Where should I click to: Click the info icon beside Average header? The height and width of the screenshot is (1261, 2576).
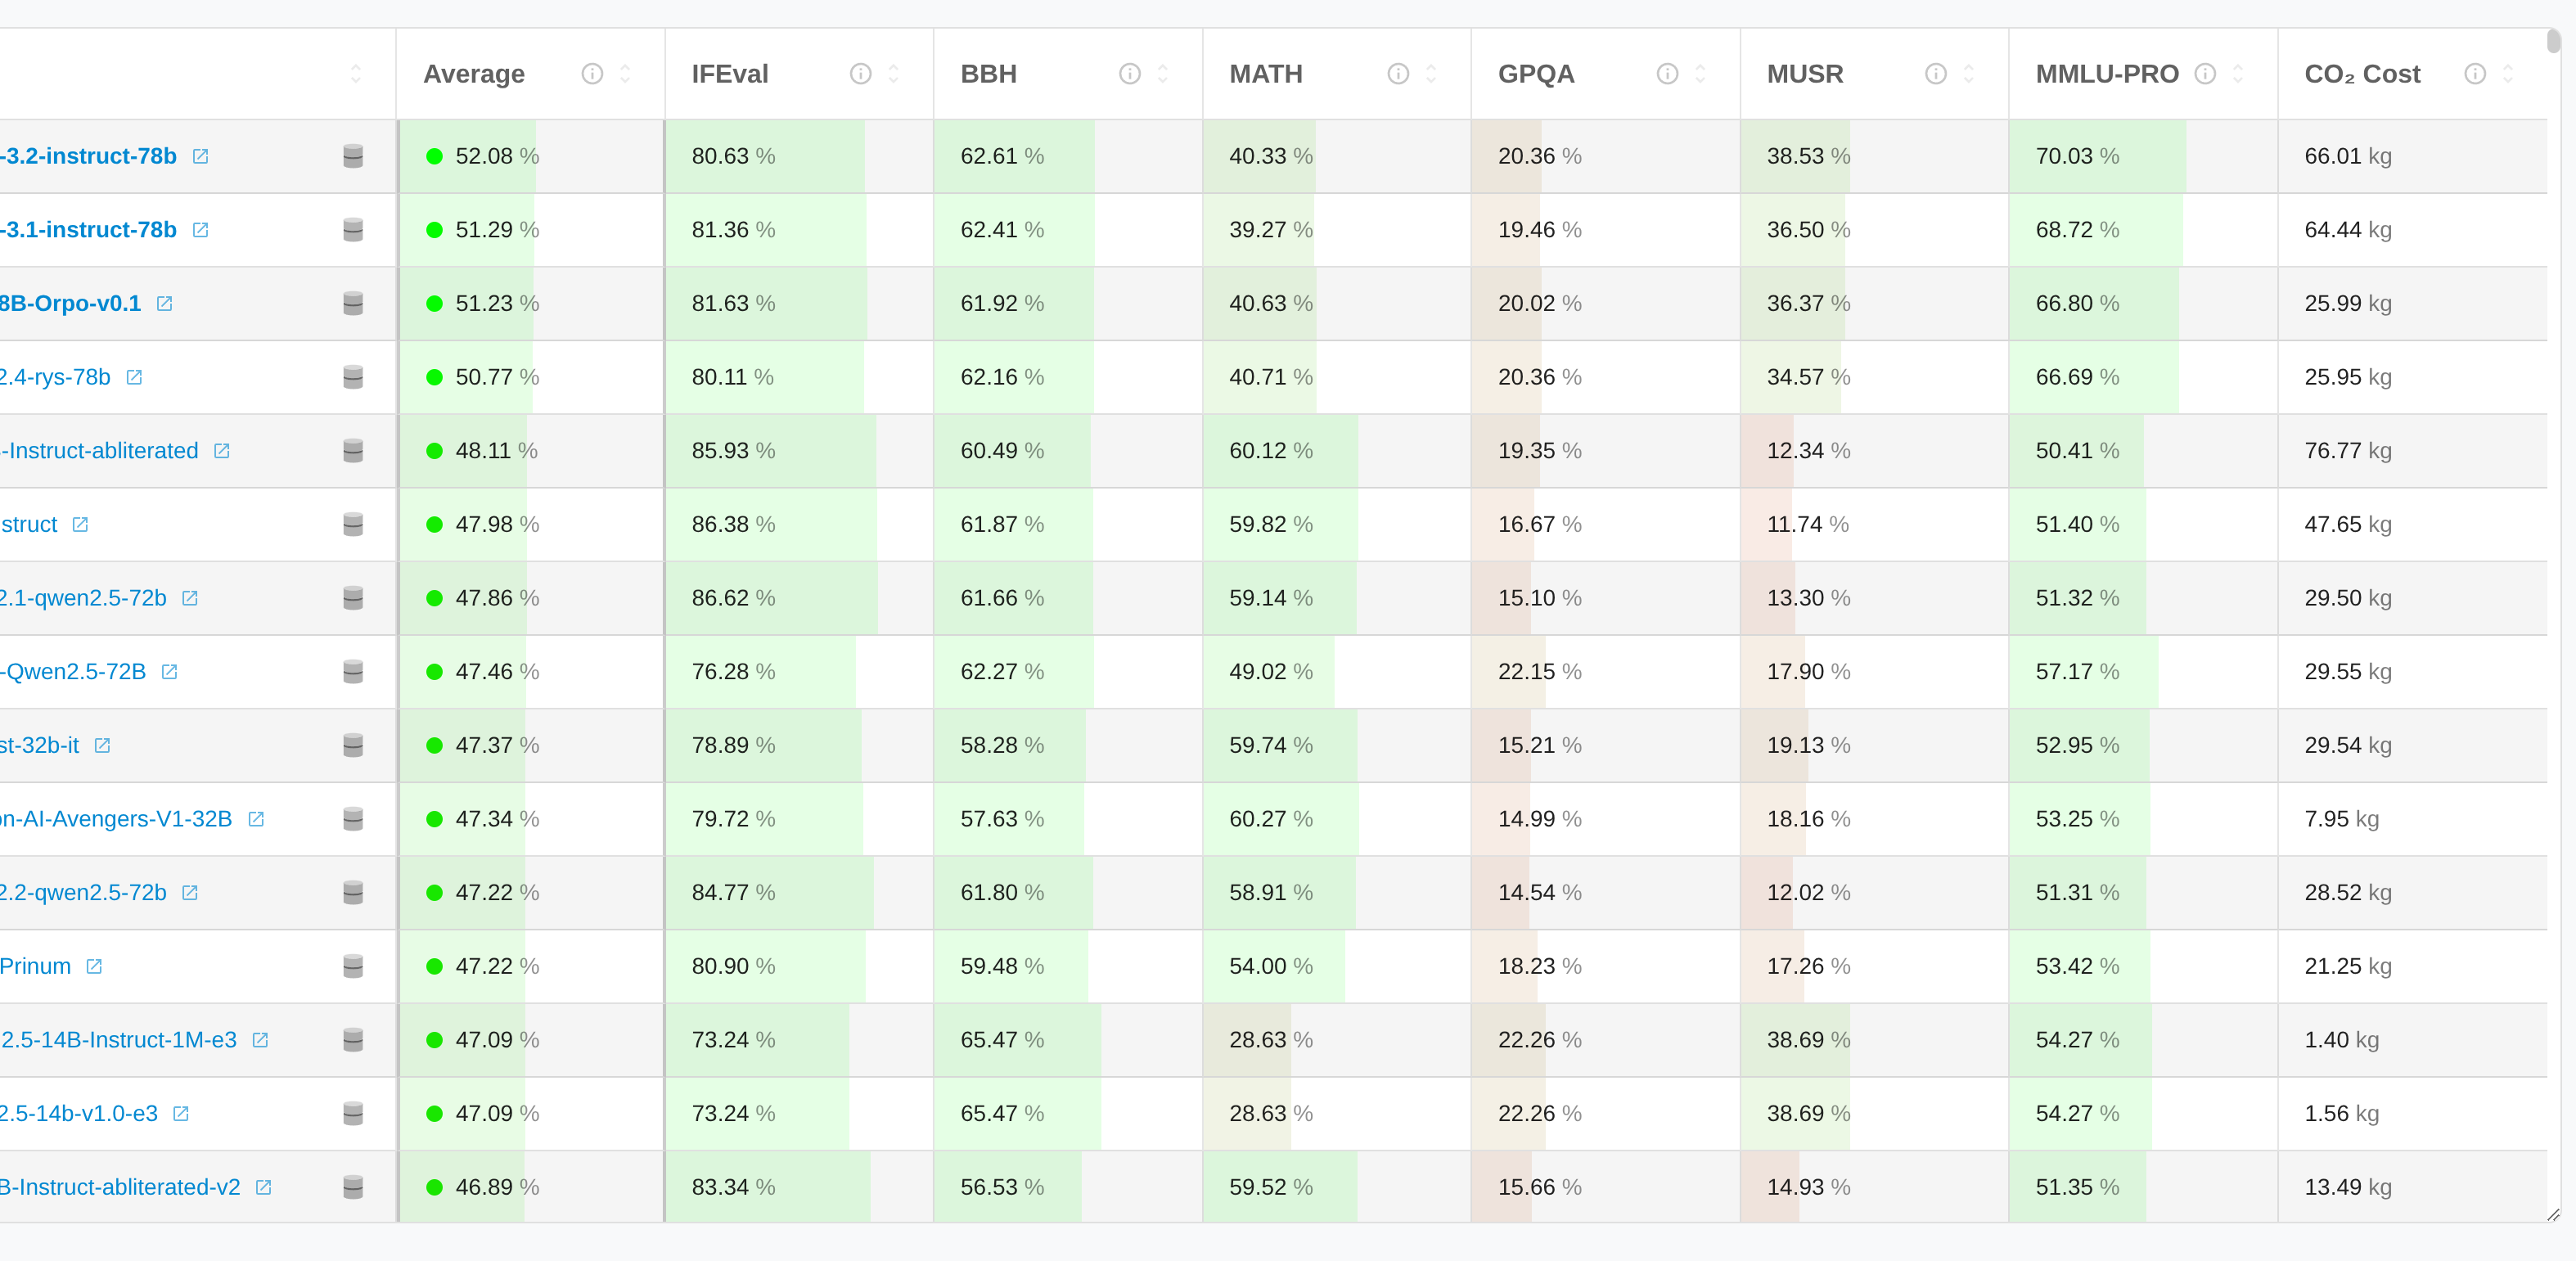click(592, 74)
